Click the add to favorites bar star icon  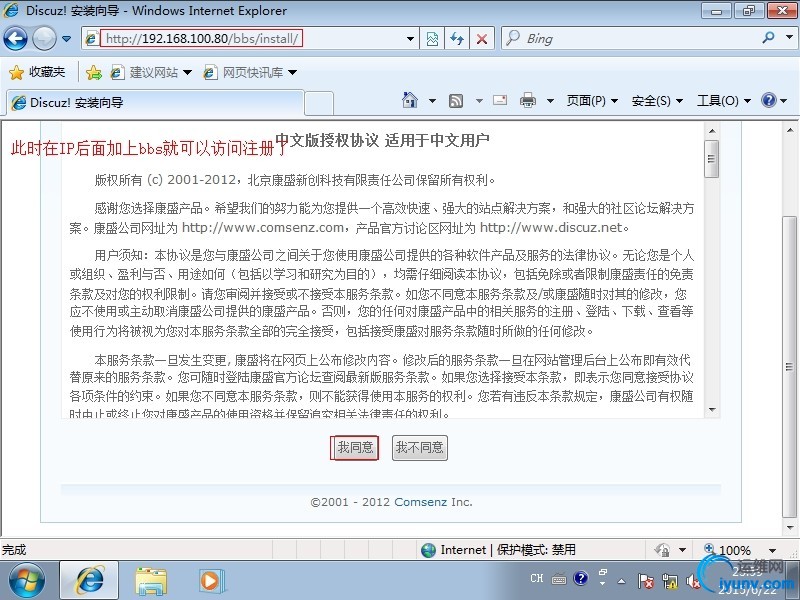click(x=94, y=72)
